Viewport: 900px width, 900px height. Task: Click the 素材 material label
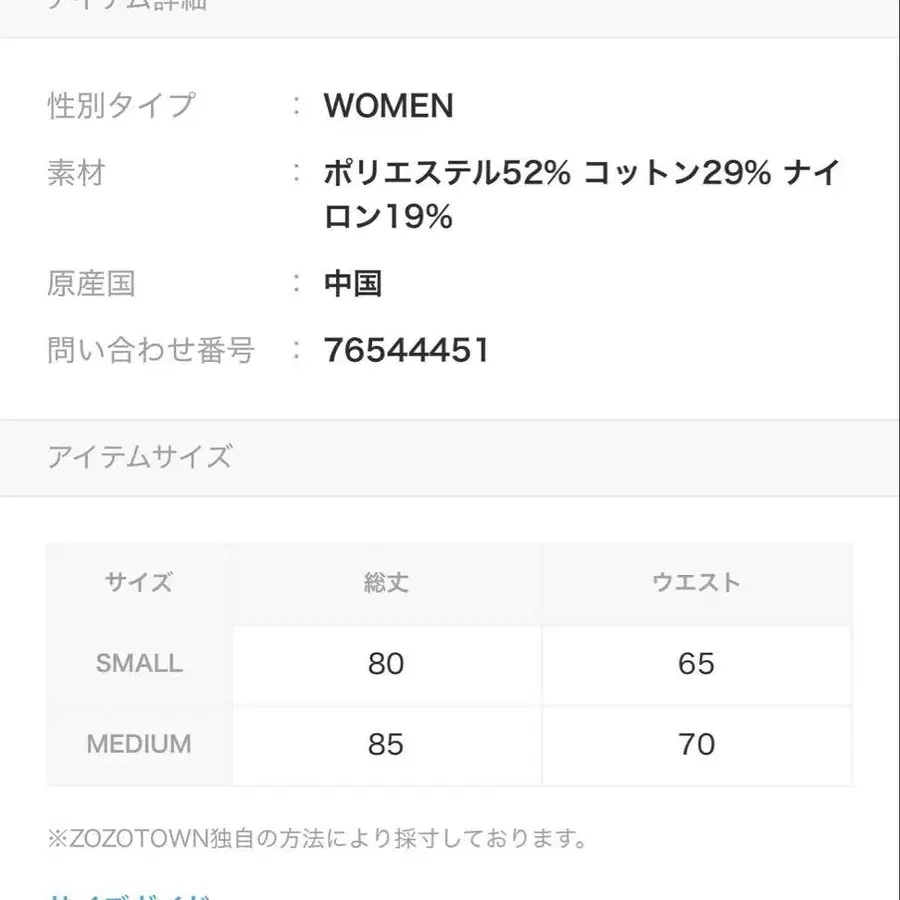tap(76, 174)
